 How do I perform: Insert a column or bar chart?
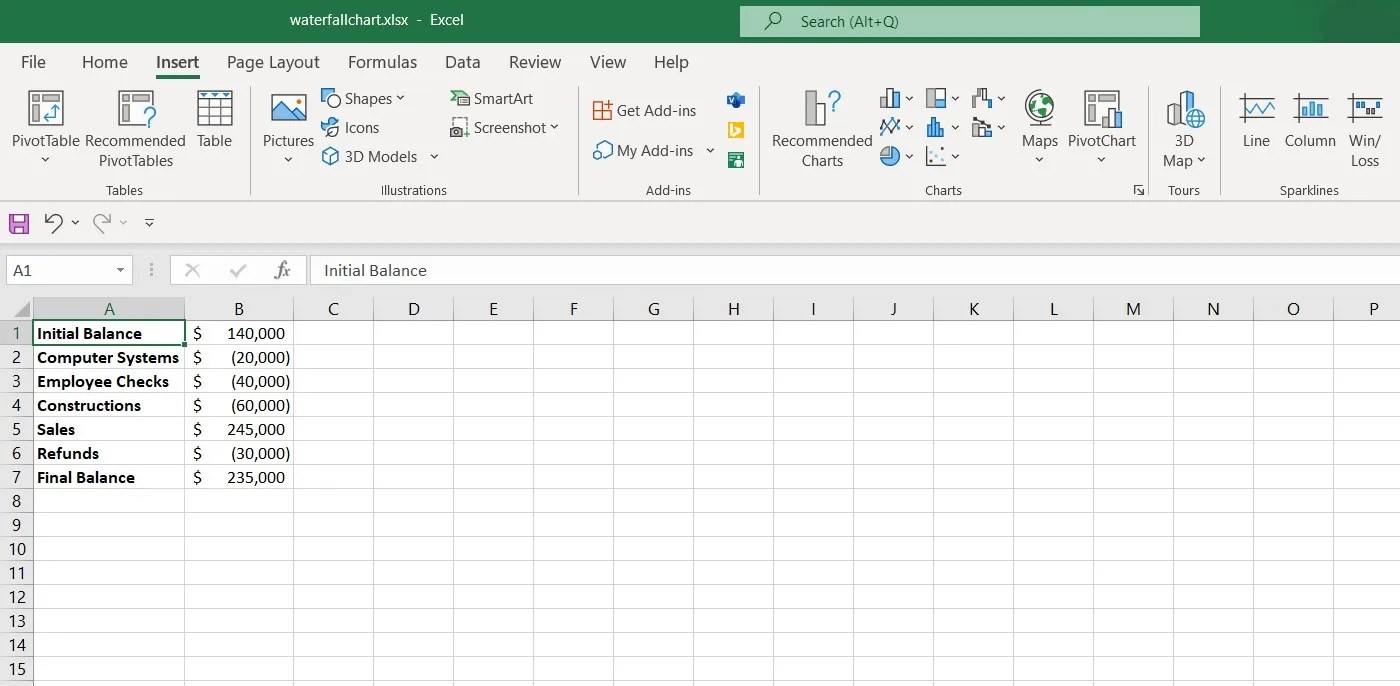(891, 97)
